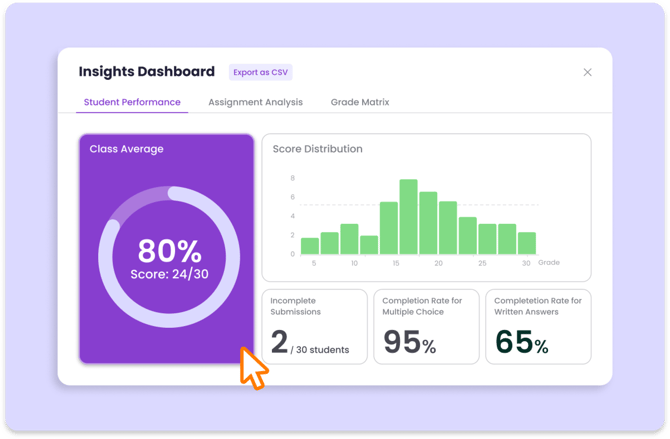This screenshot has height=439, width=670.
Task: Switch to the Student Performance tab
Action: point(132,102)
